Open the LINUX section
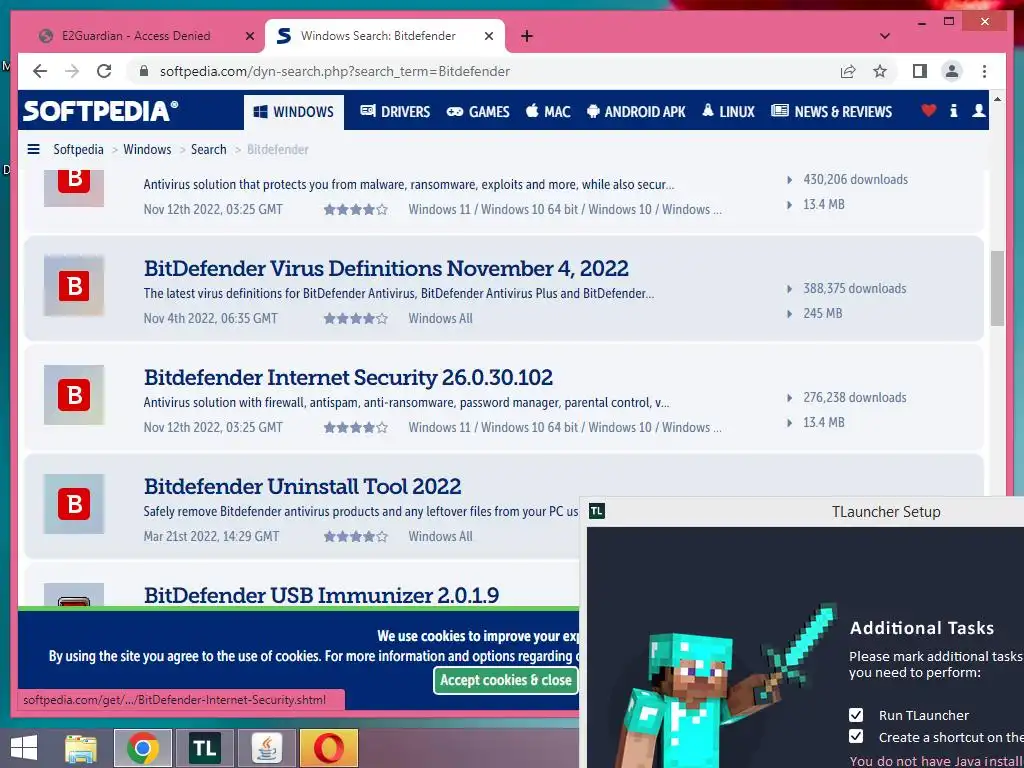Viewport: 1024px width, 768px height. (728, 112)
